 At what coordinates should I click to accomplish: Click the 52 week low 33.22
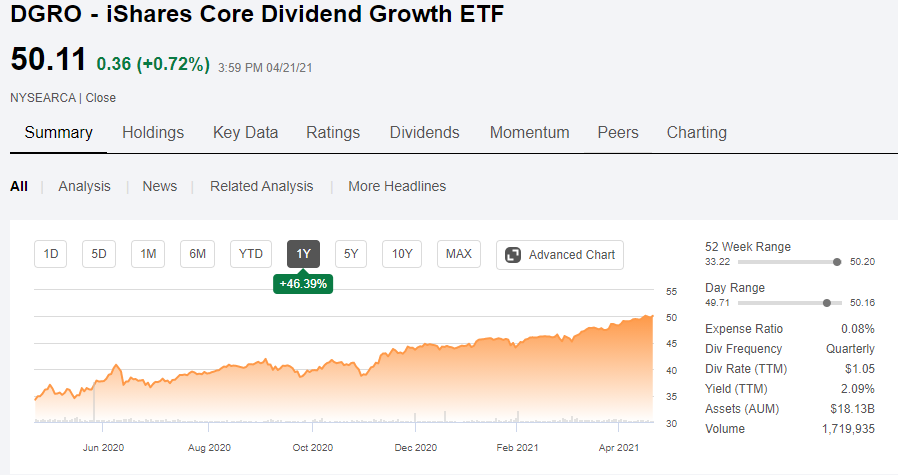tap(717, 262)
